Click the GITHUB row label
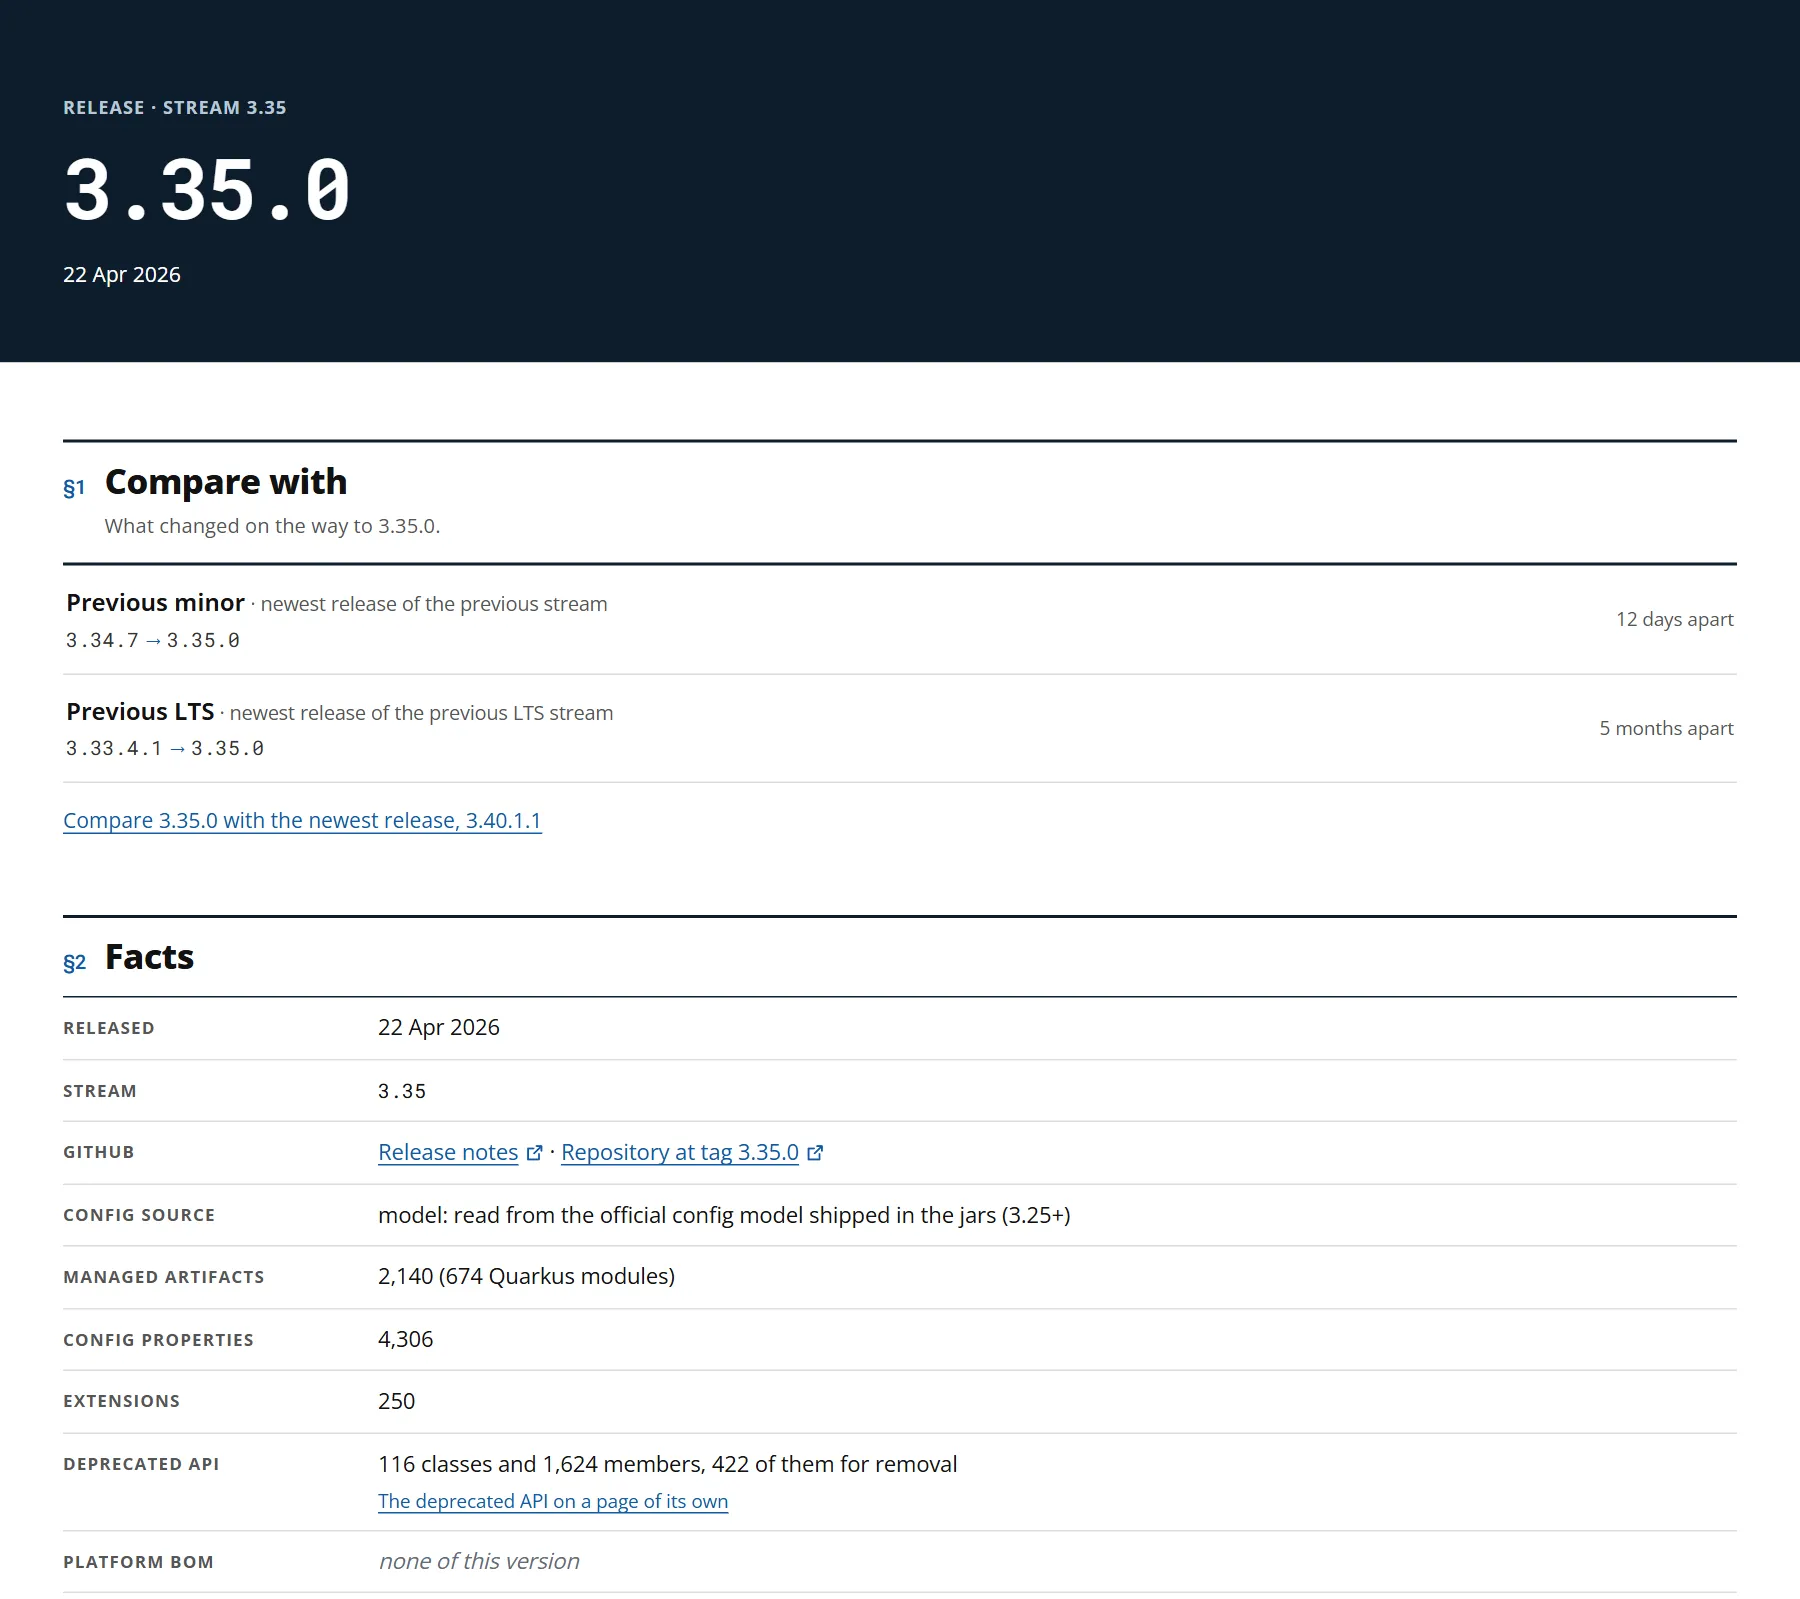1800x1599 pixels. [99, 1152]
